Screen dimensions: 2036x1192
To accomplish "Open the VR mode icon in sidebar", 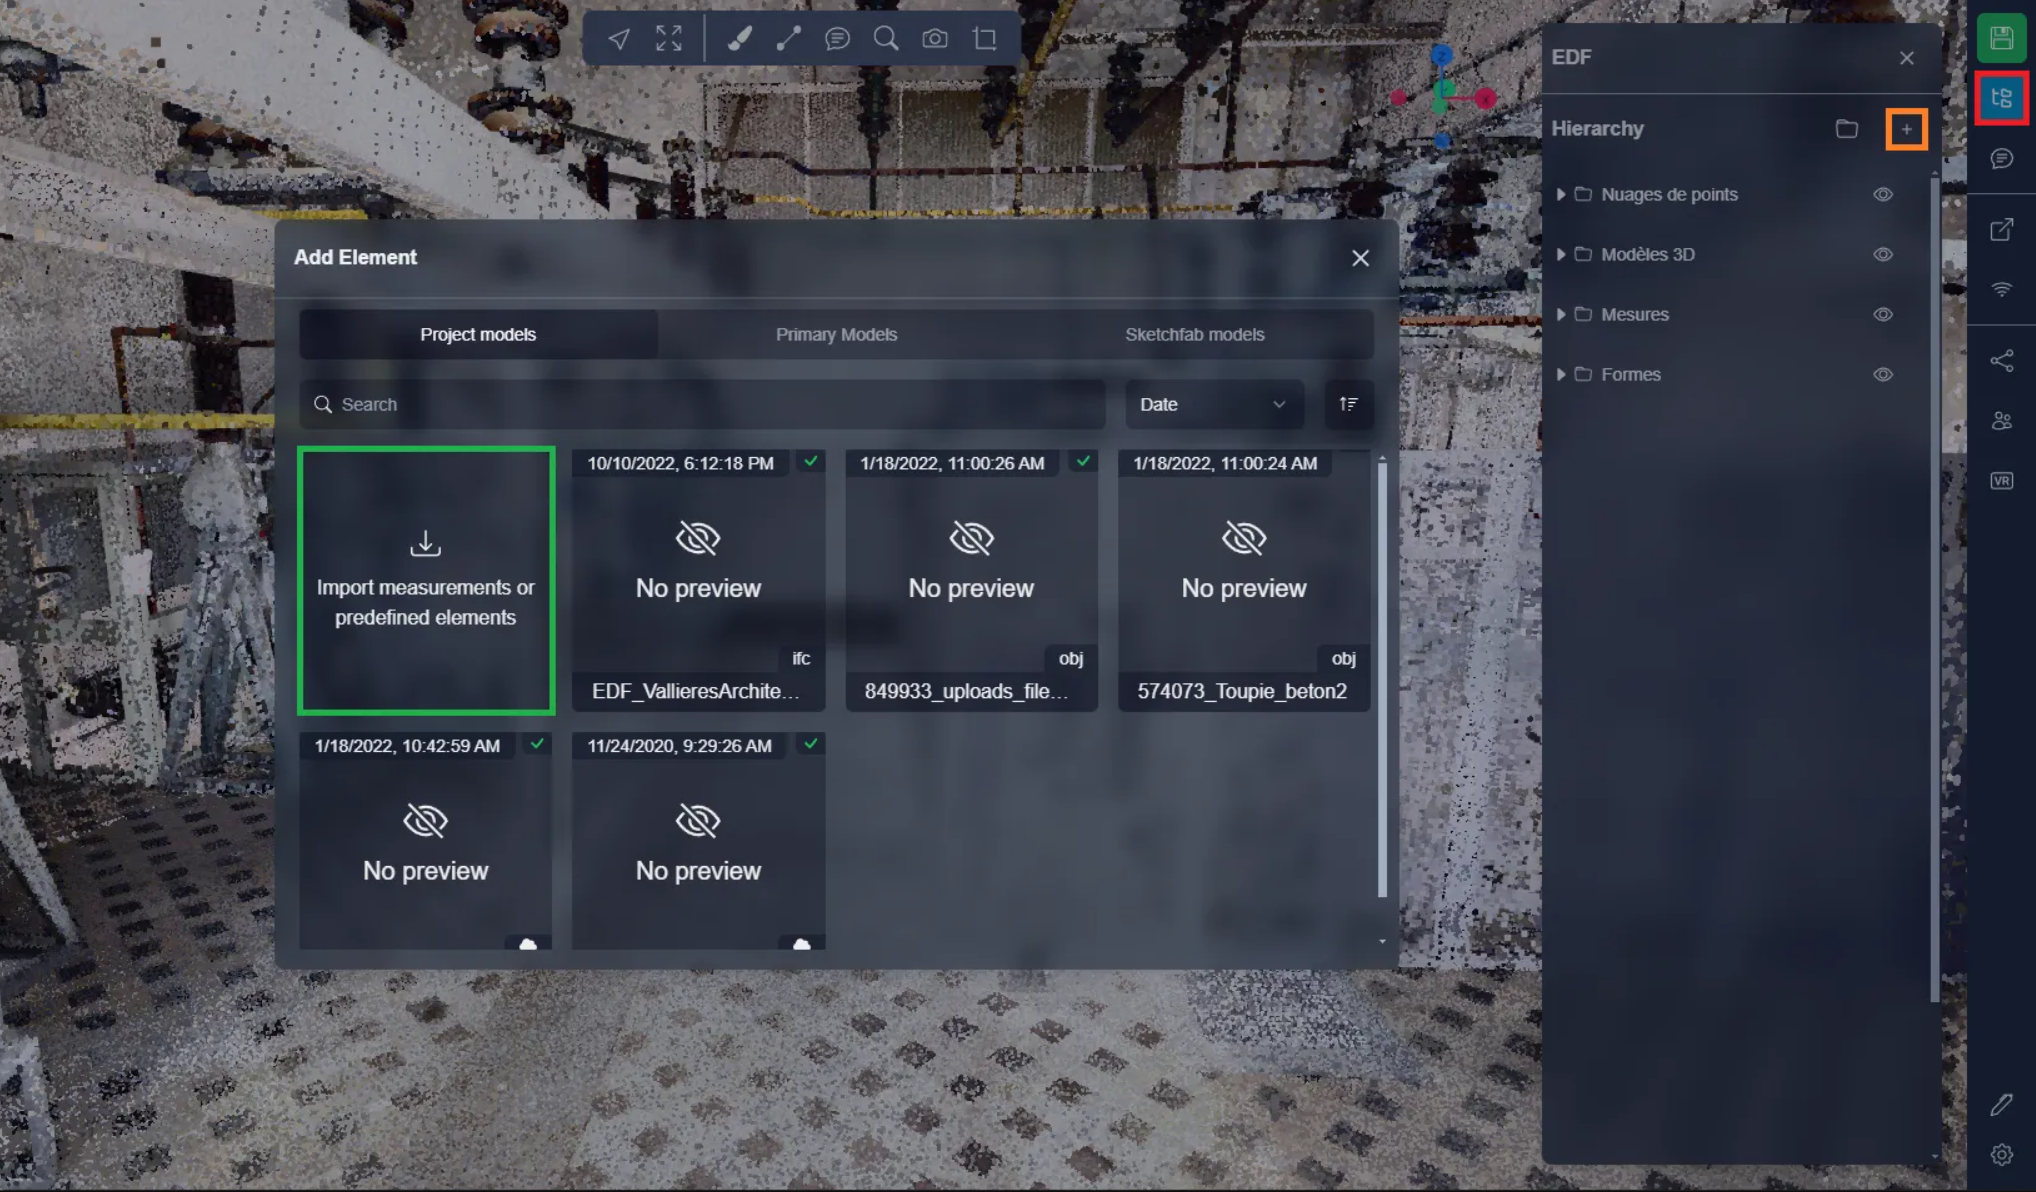I will (2001, 481).
